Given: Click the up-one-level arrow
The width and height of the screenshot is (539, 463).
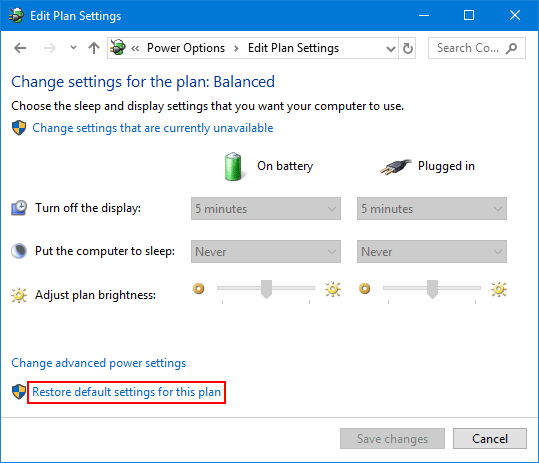Looking at the screenshot, I should click(94, 48).
